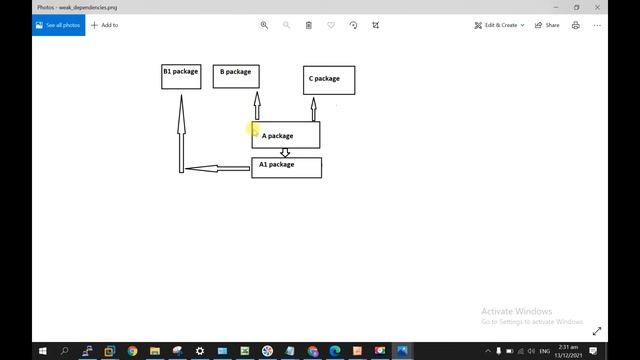Minimize the Photos window
The image size is (640, 360).
click(x=556, y=7)
